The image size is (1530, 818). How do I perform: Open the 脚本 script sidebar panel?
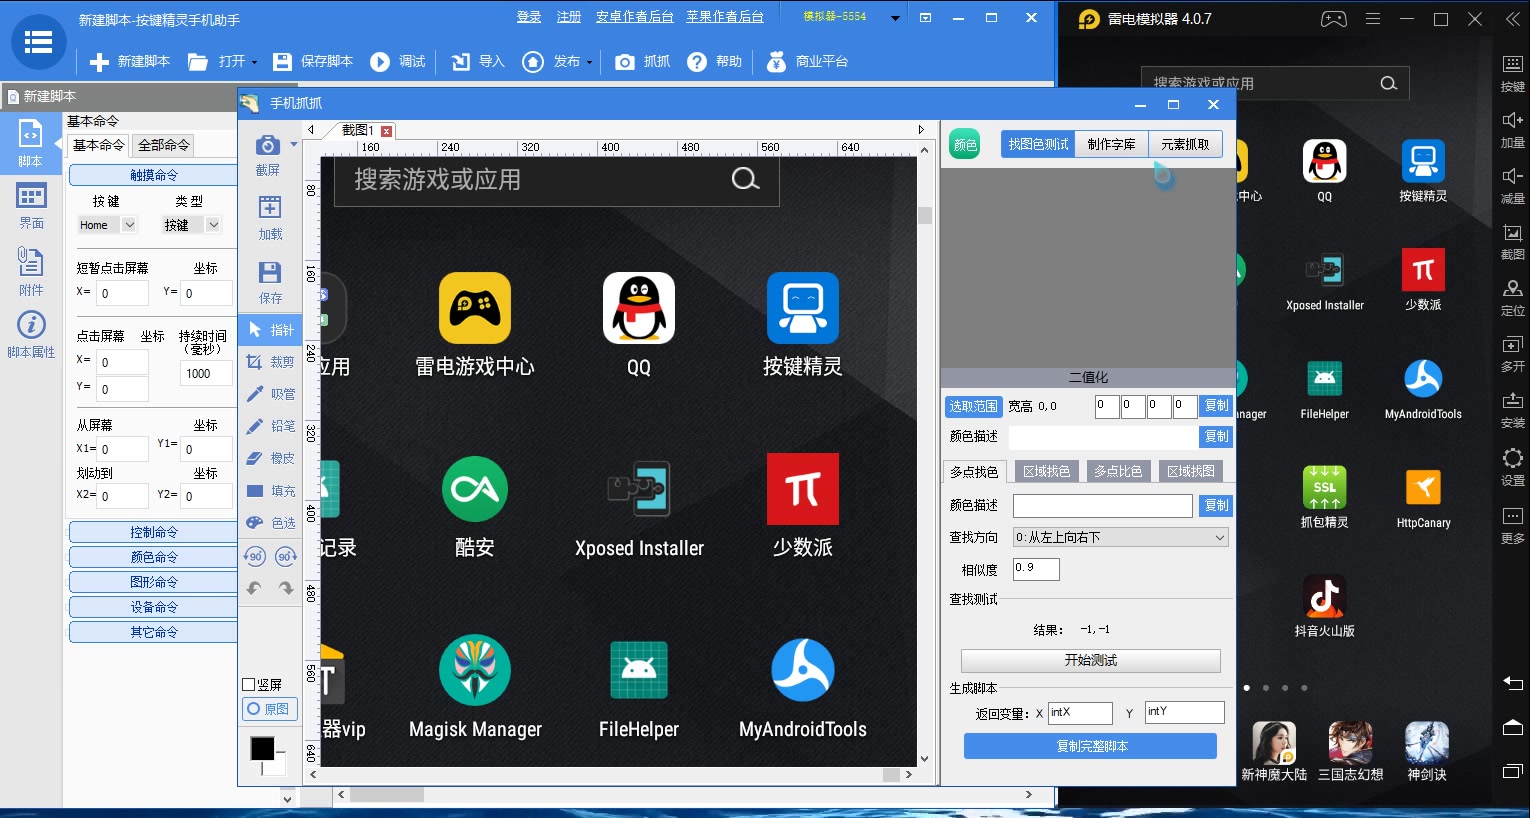point(31,145)
